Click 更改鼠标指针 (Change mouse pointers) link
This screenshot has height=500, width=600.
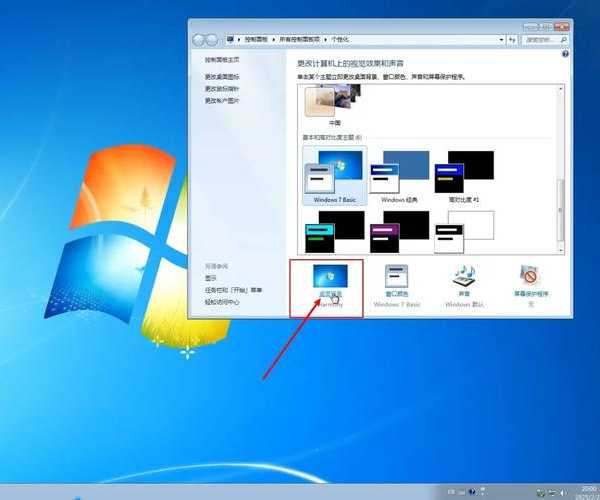point(223,88)
